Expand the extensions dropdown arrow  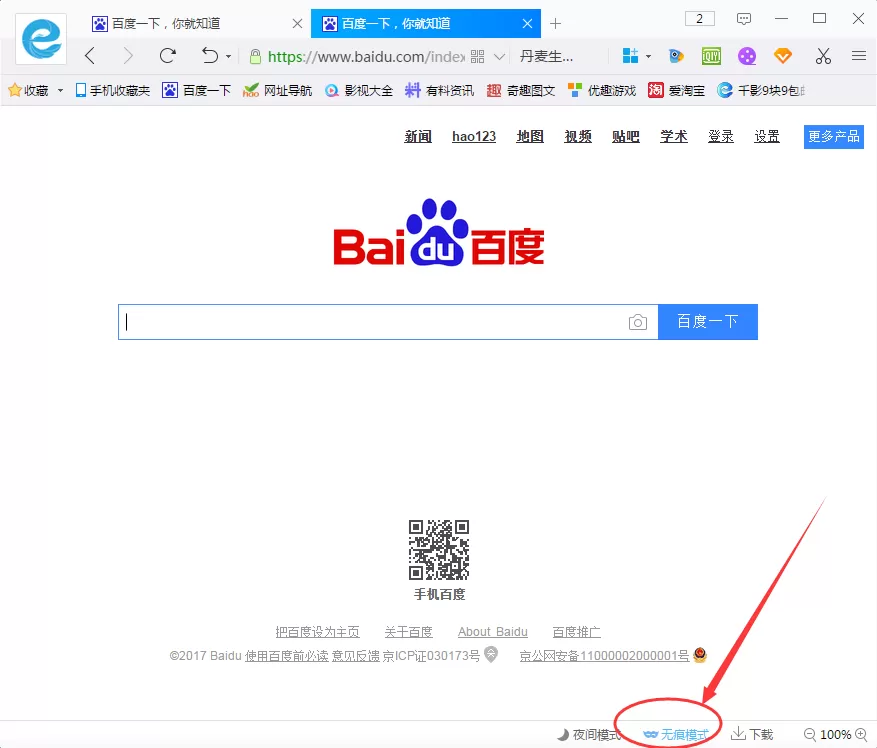(648, 57)
